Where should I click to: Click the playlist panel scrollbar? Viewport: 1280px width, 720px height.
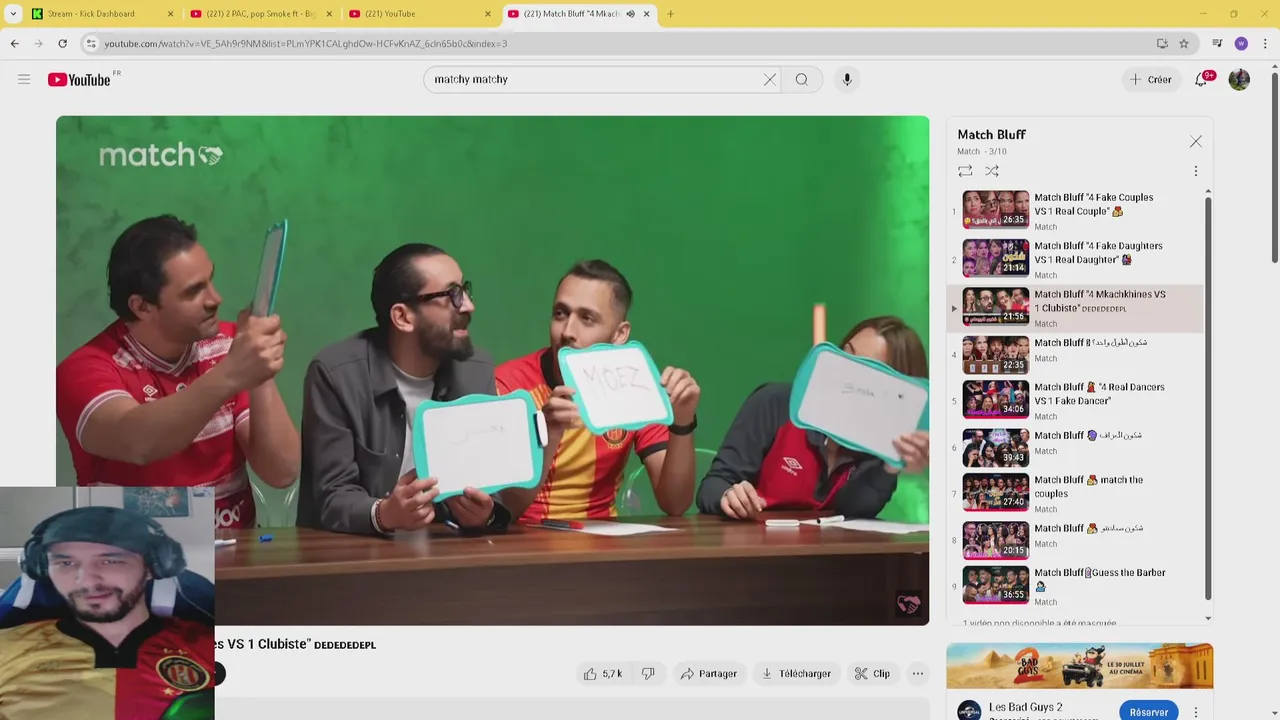tap(1208, 400)
